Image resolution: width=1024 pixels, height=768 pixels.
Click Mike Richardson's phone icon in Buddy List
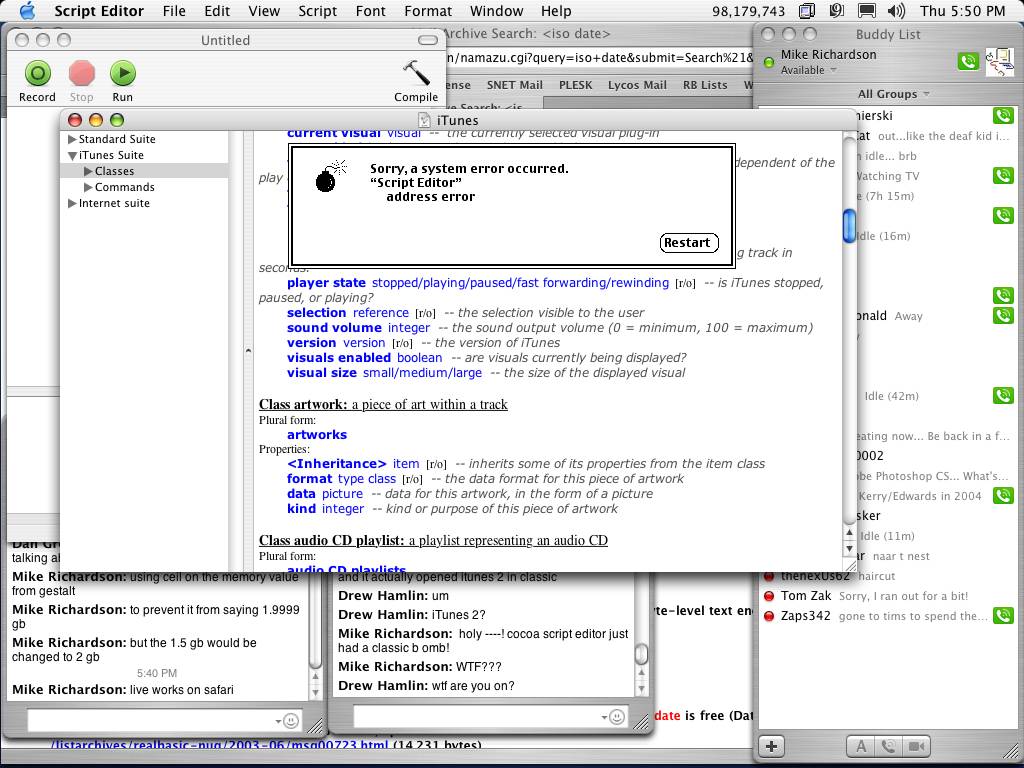click(x=968, y=61)
